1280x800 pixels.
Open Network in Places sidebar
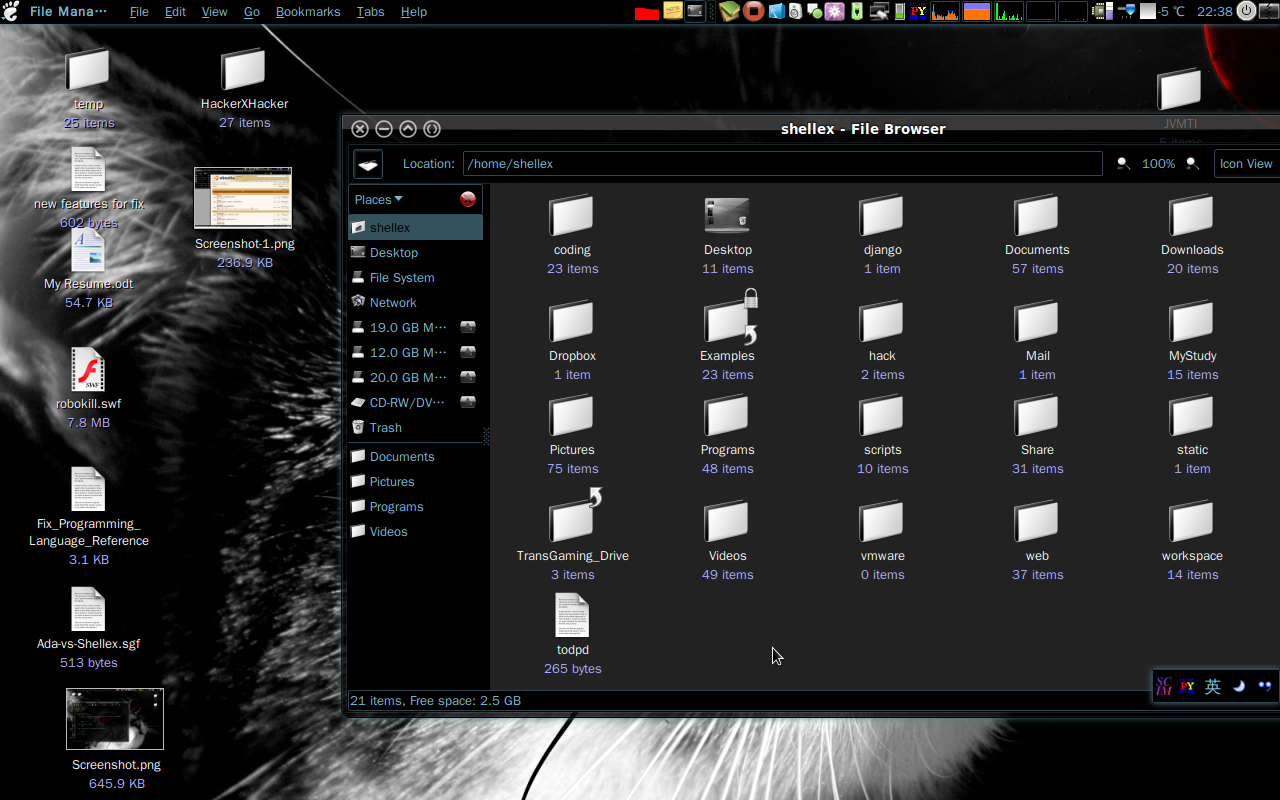(415, 302)
